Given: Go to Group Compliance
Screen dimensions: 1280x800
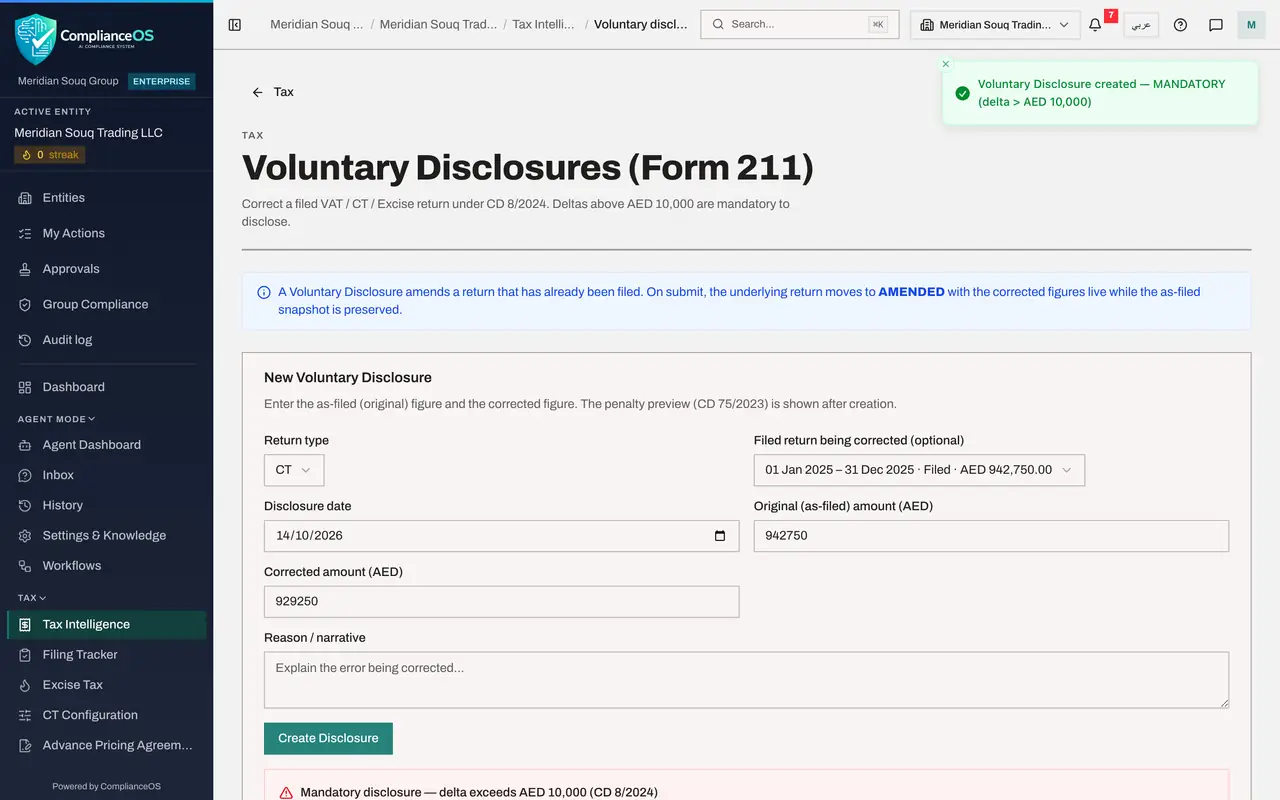Looking at the screenshot, I should (x=106, y=304).
